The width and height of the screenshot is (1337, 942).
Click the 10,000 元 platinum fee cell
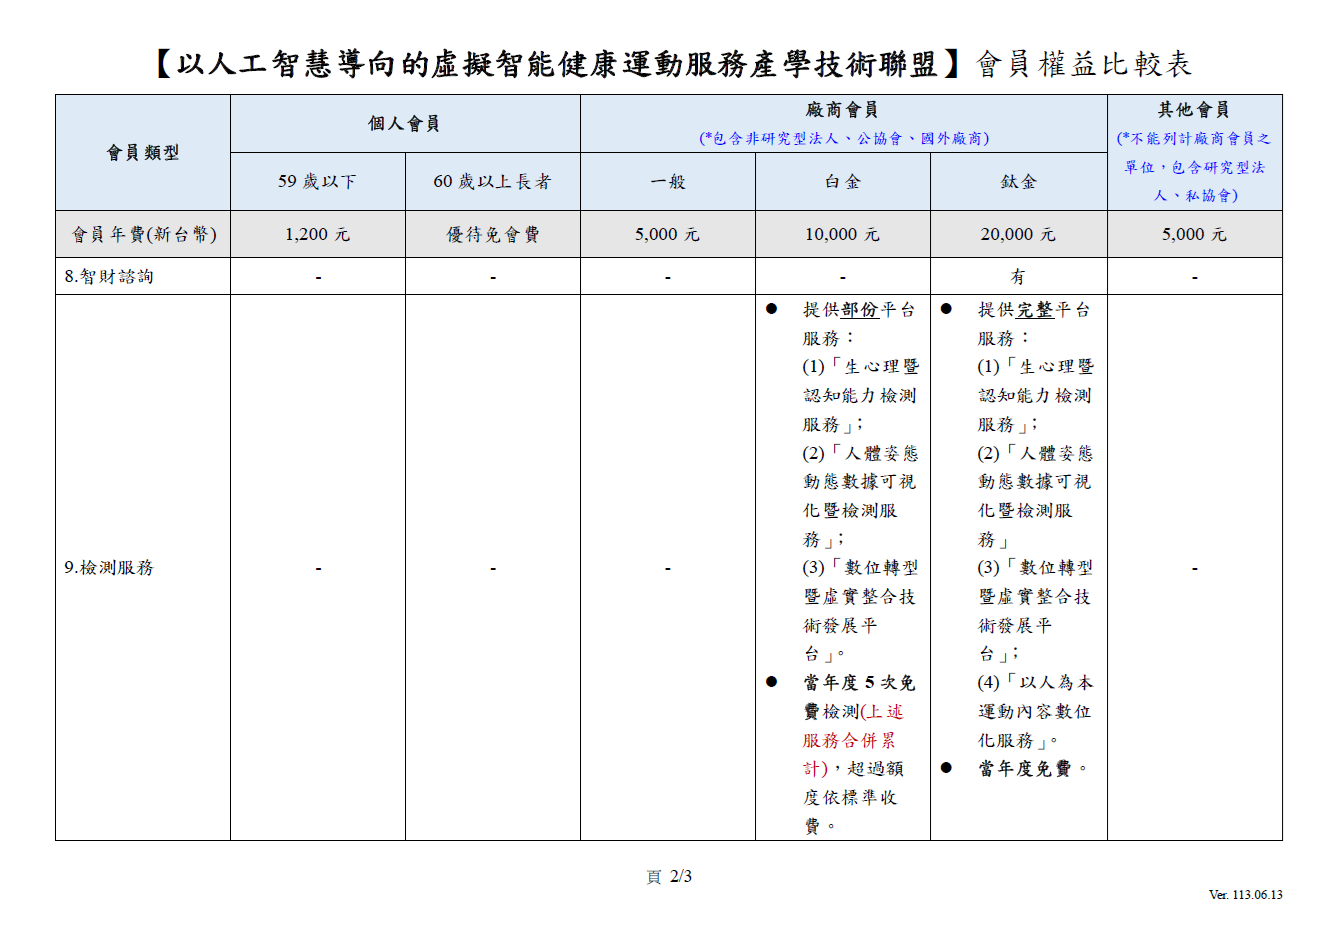[x=842, y=234]
